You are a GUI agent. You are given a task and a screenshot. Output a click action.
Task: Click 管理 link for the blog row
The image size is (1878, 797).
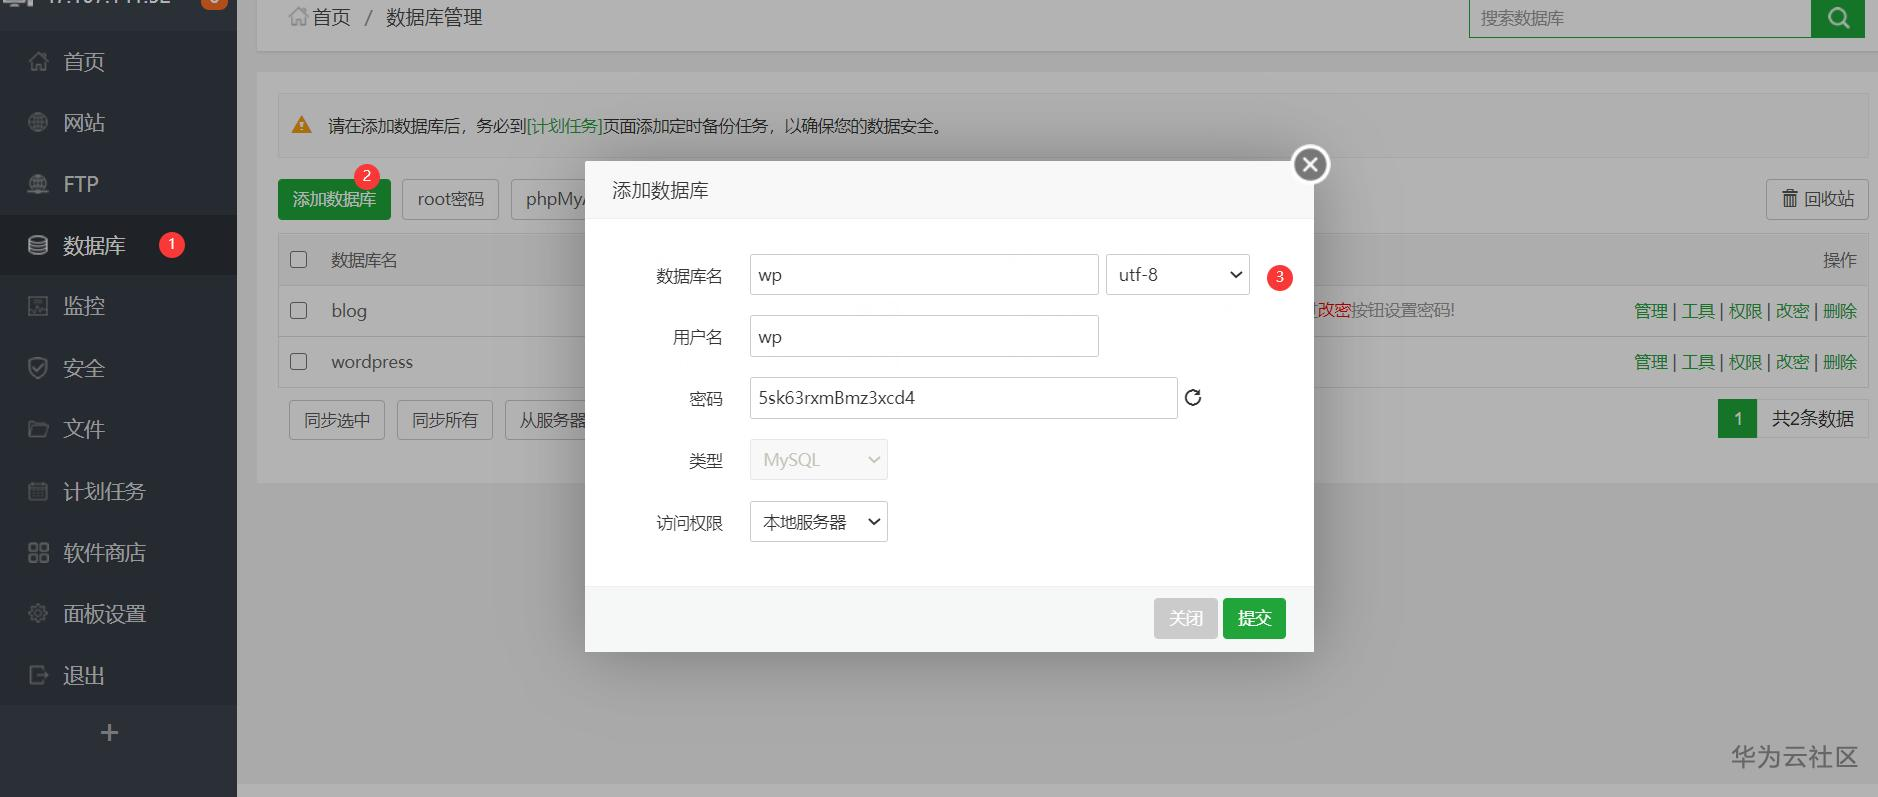[x=1651, y=311]
